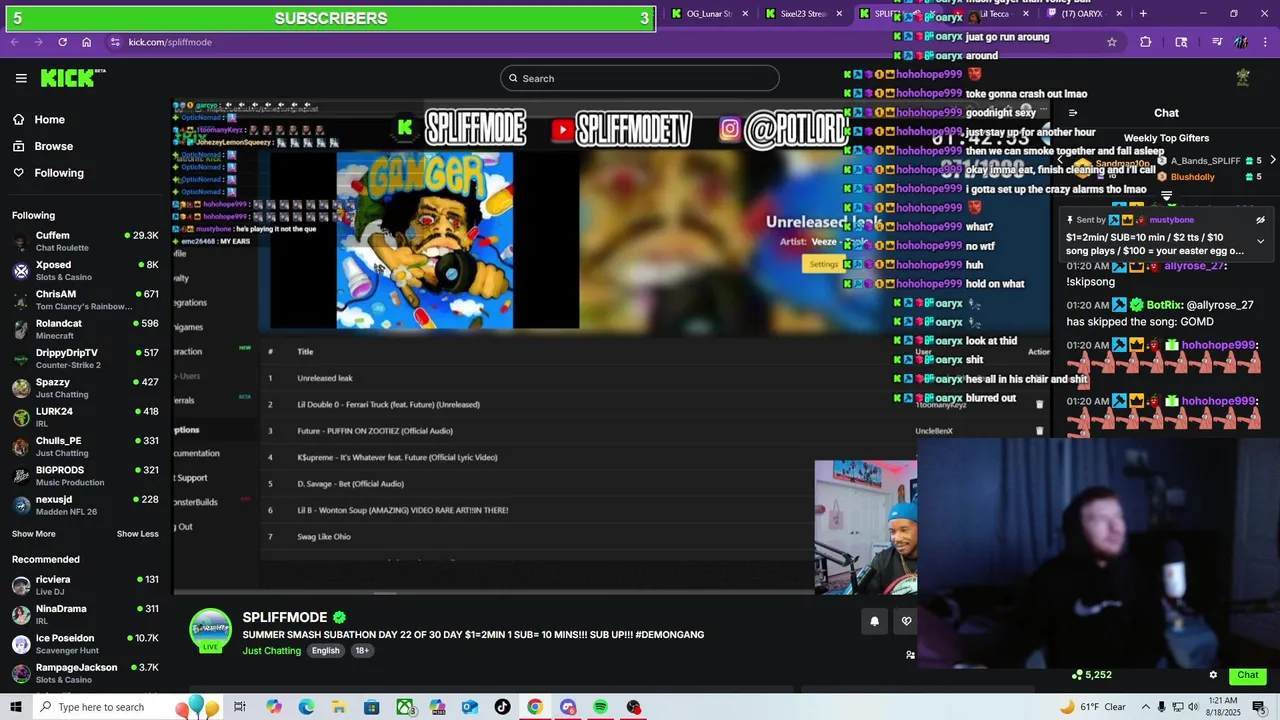Open Windows Start menu

(x=15, y=707)
